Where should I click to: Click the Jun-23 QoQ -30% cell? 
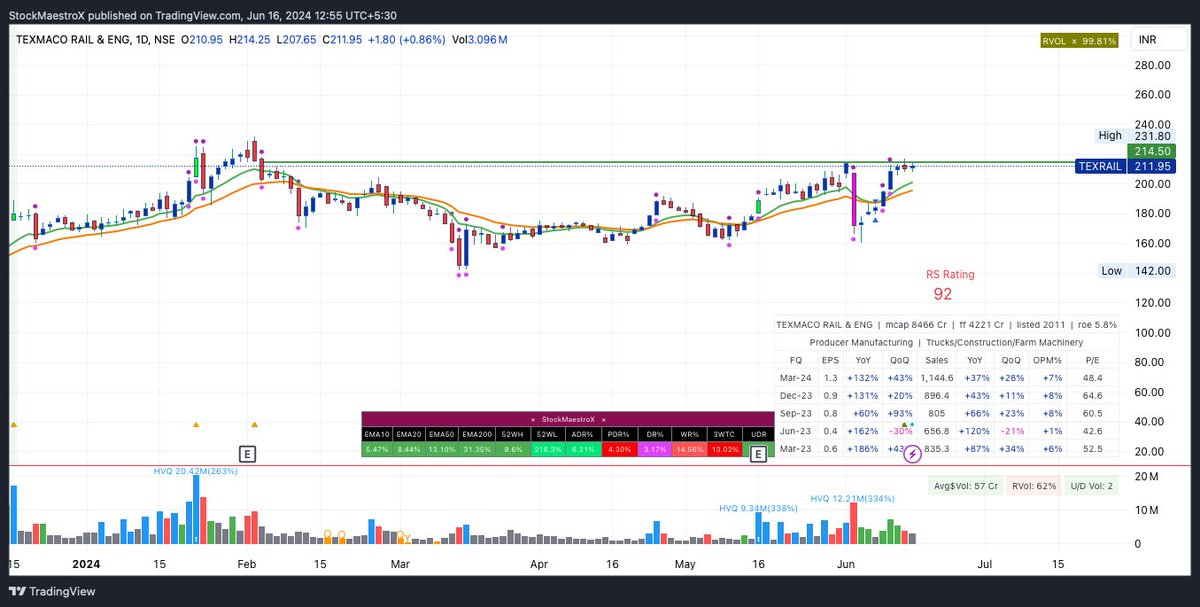[x=900, y=431]
